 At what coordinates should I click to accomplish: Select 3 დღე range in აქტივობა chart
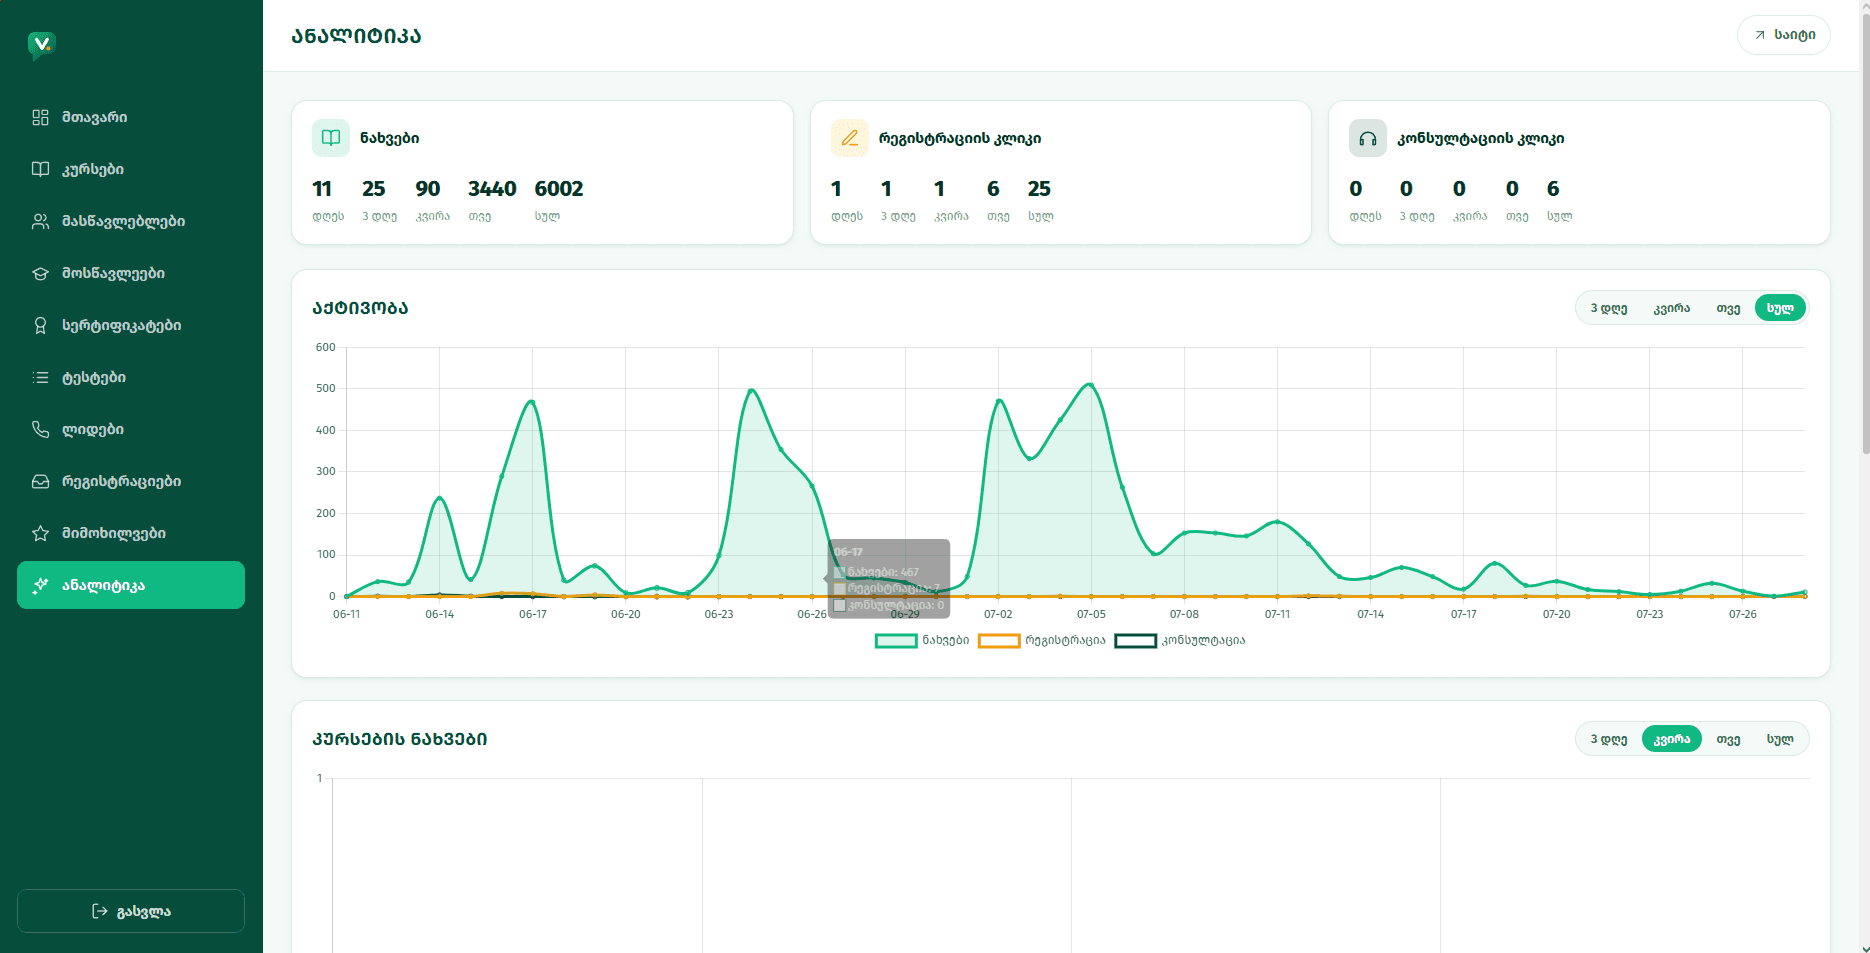pyautogui.click(x=1609, y=308)
